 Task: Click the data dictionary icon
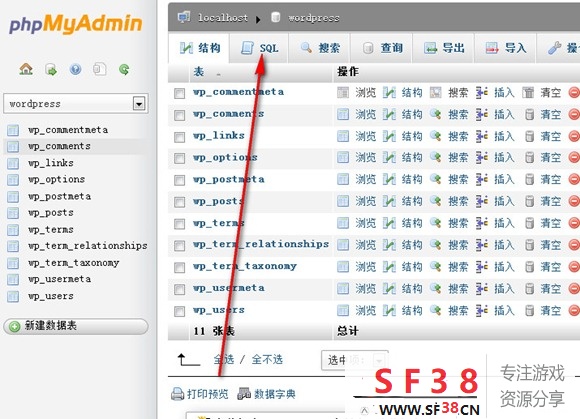244,394
